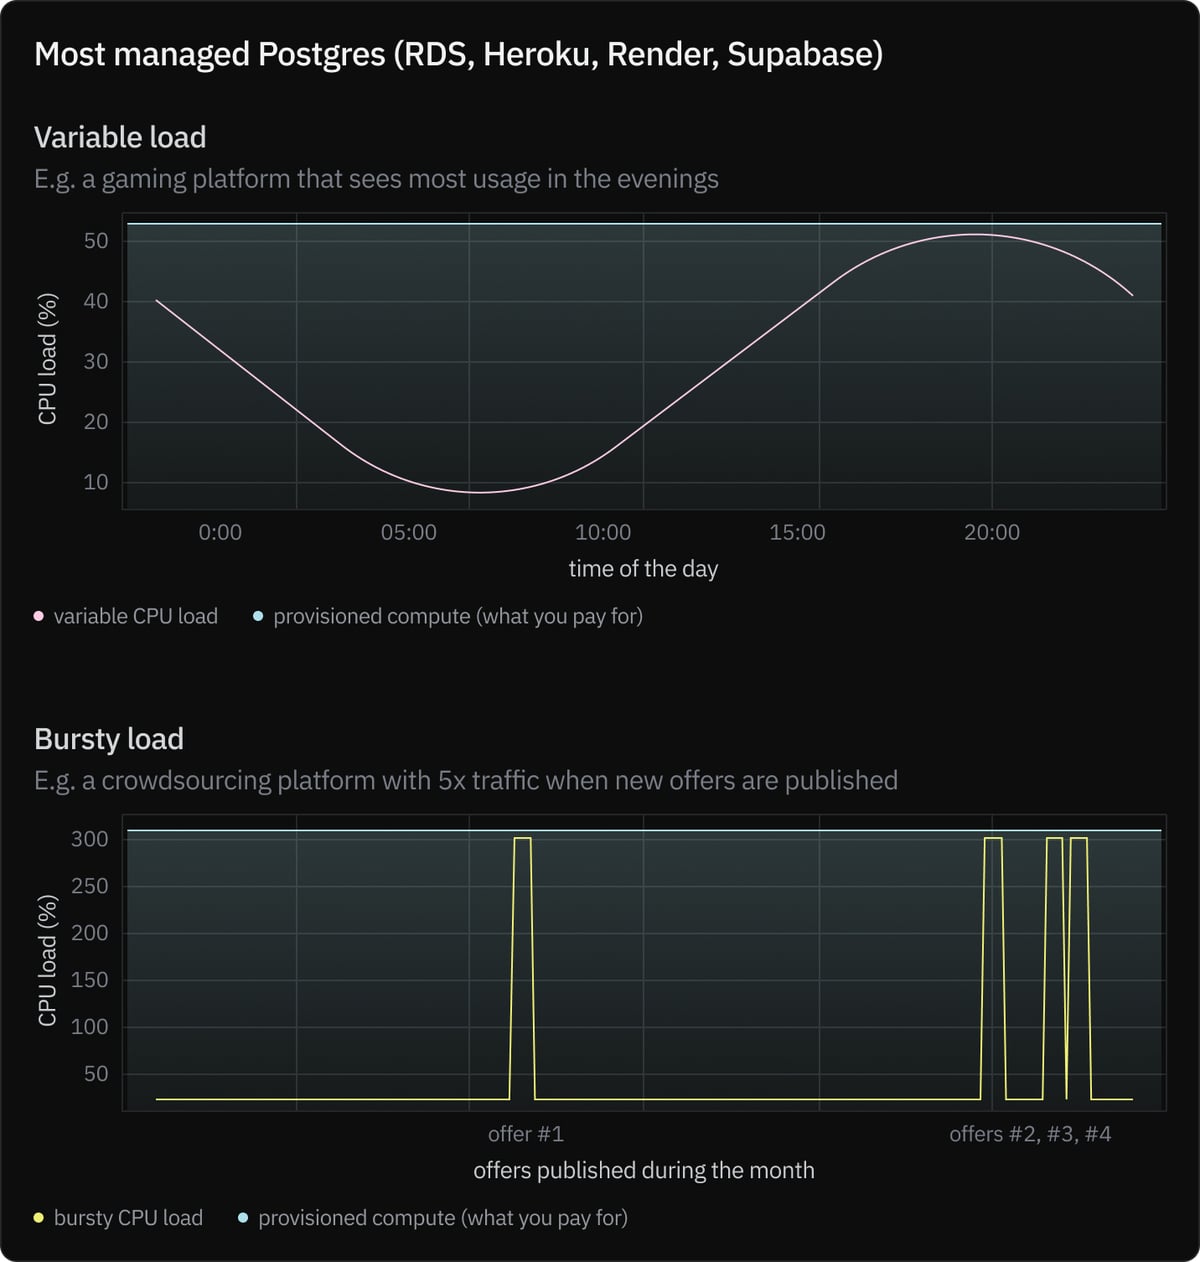The height and width of the screenshot is (1262, 1200).
Task: Click the 'offers #2, #3, #4' axis label
Action: click(x=1030, y=1134)
